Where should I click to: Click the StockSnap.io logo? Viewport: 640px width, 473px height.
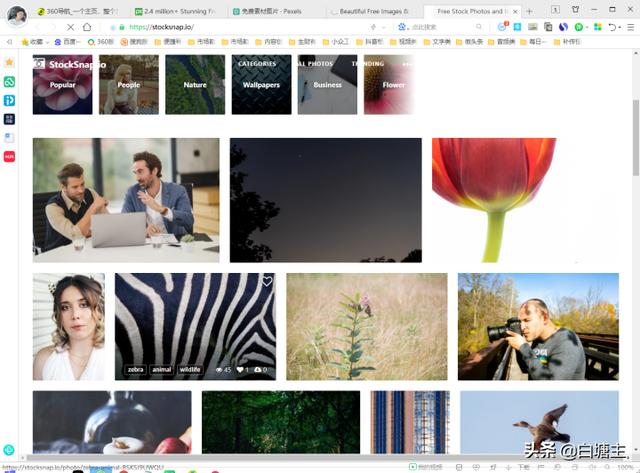coord(70,64)
